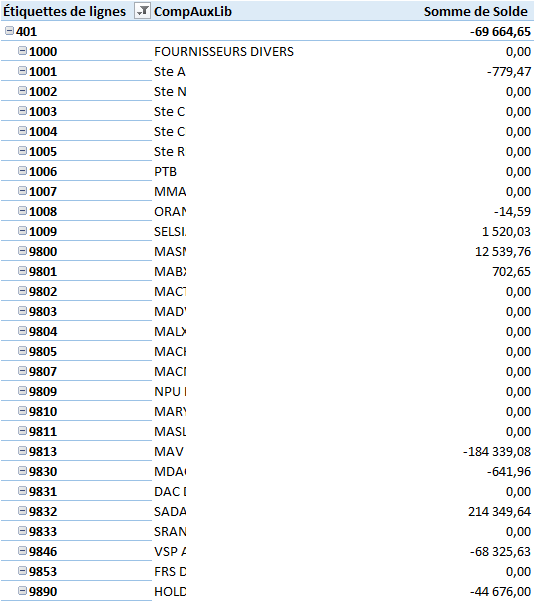Collapse the 1002 row
Image resolution: width=534 pixels, height=601 pixels.
23,90
